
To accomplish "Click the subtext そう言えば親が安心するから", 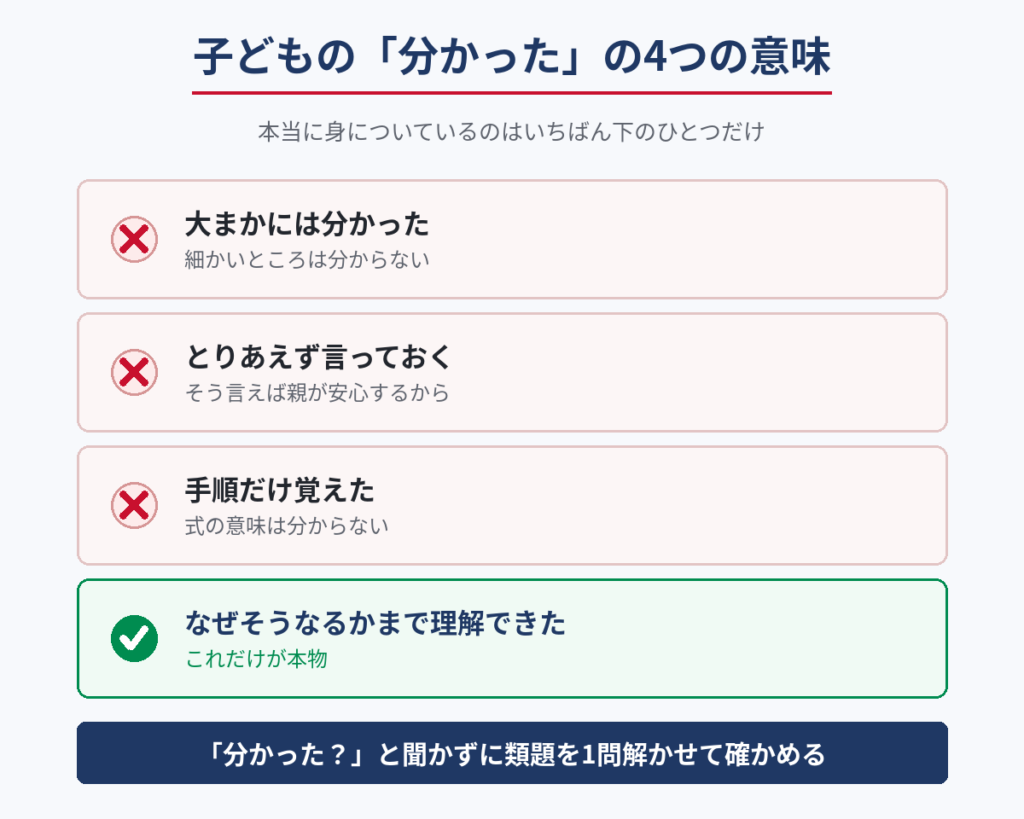I will tap(317, 393).
